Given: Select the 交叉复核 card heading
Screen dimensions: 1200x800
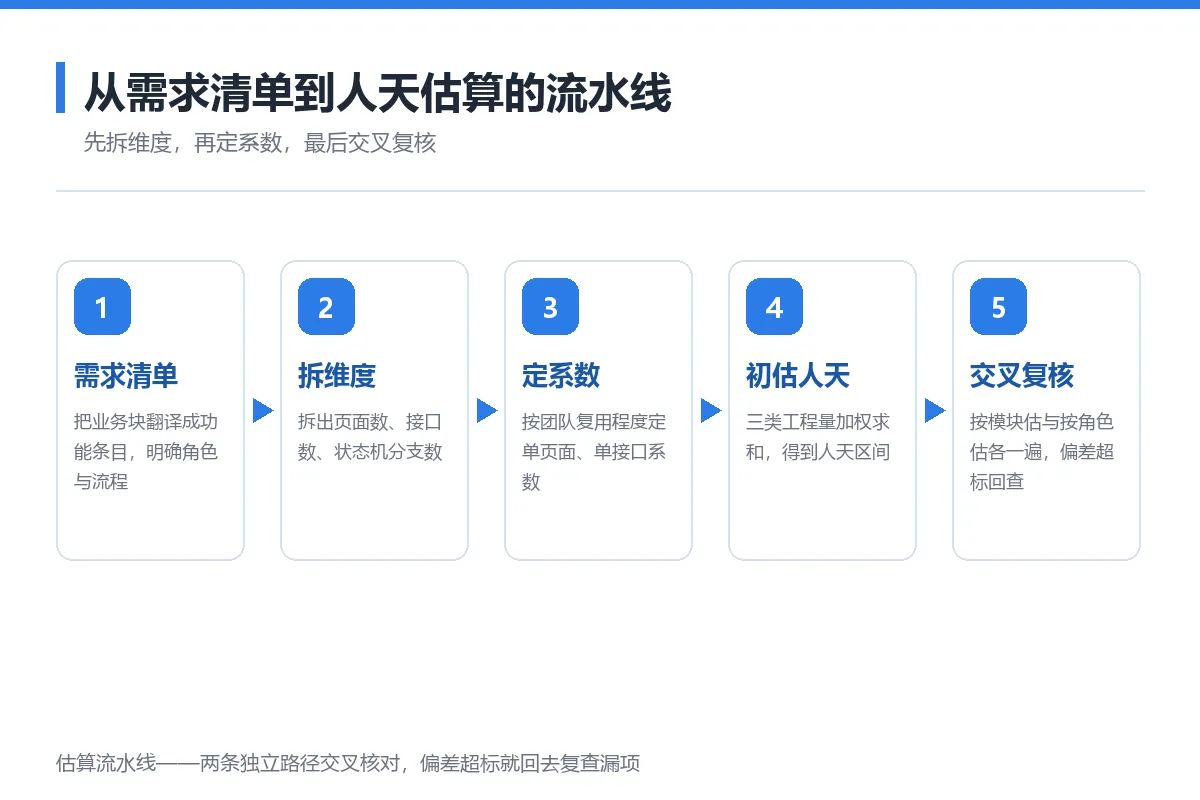Looking at the screenshot, I should click(x=1022, y=376).
